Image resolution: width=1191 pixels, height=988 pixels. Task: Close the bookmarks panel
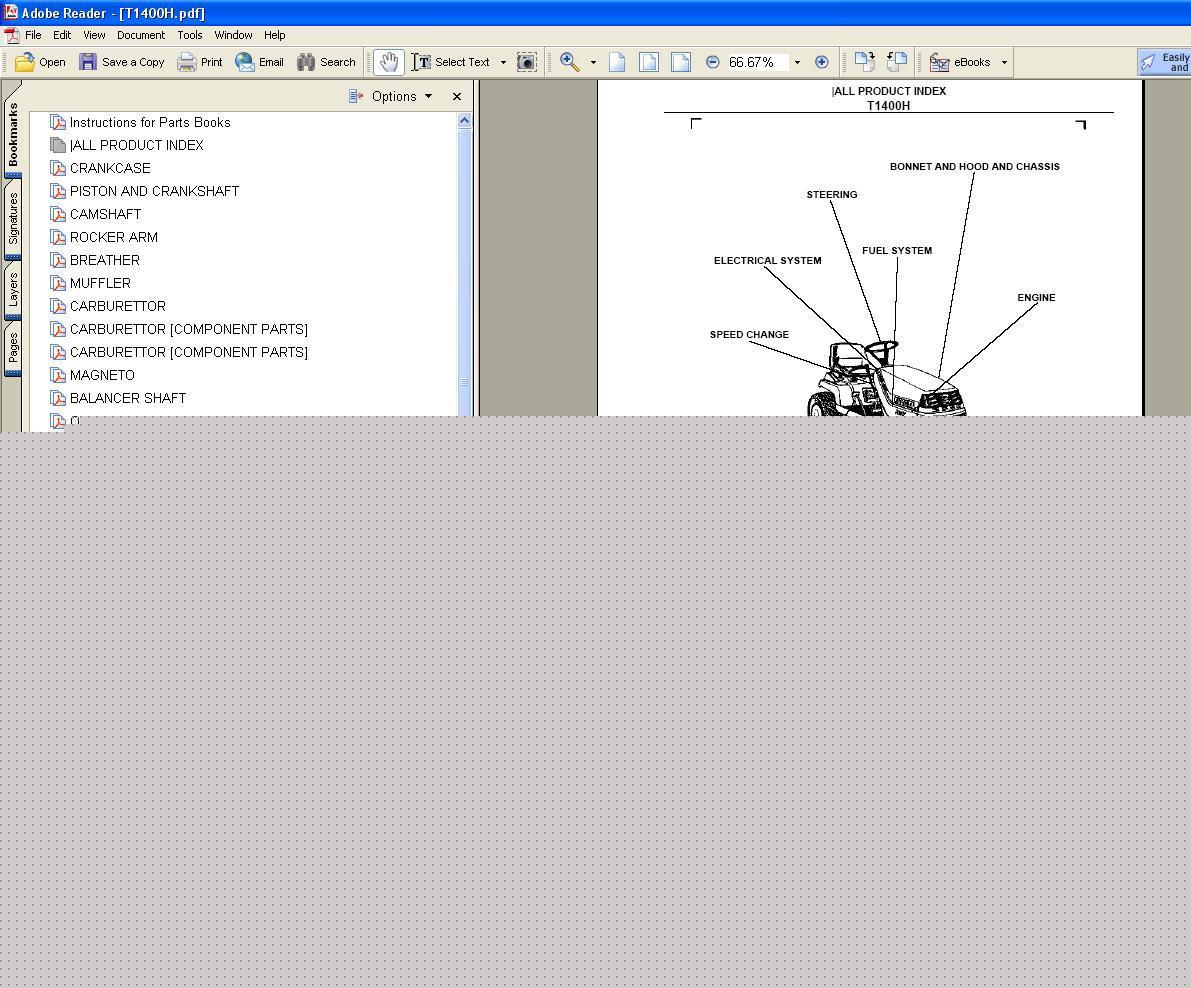[456, 96]
